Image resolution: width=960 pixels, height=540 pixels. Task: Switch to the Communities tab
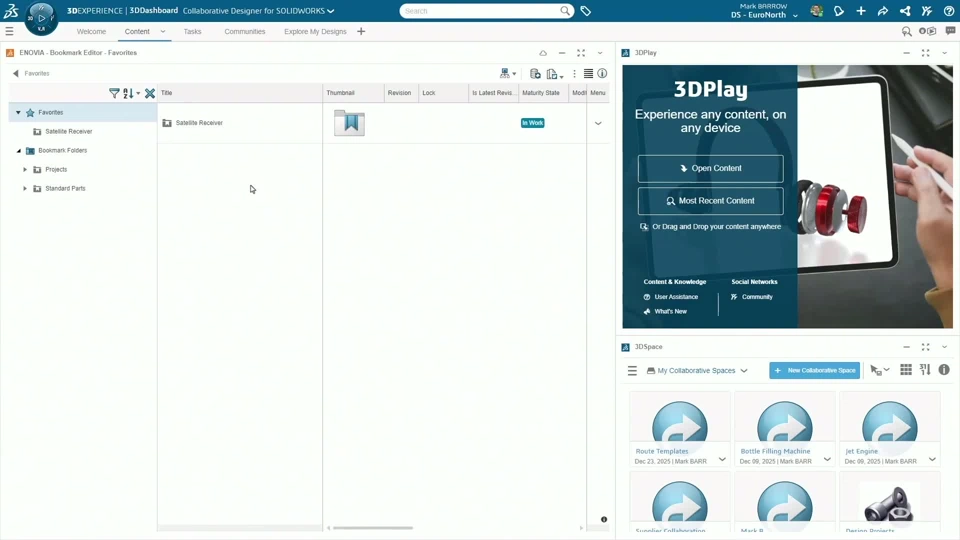point(245,31)
